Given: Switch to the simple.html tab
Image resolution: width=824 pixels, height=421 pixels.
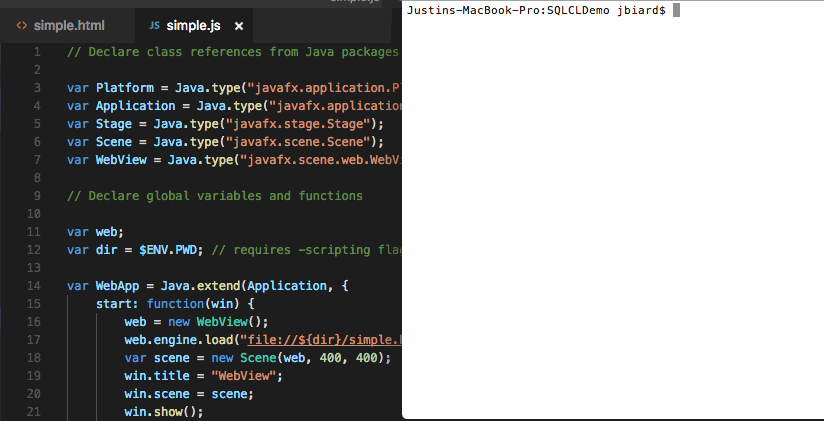Looking at the screenshot, I should click(68, 26).
